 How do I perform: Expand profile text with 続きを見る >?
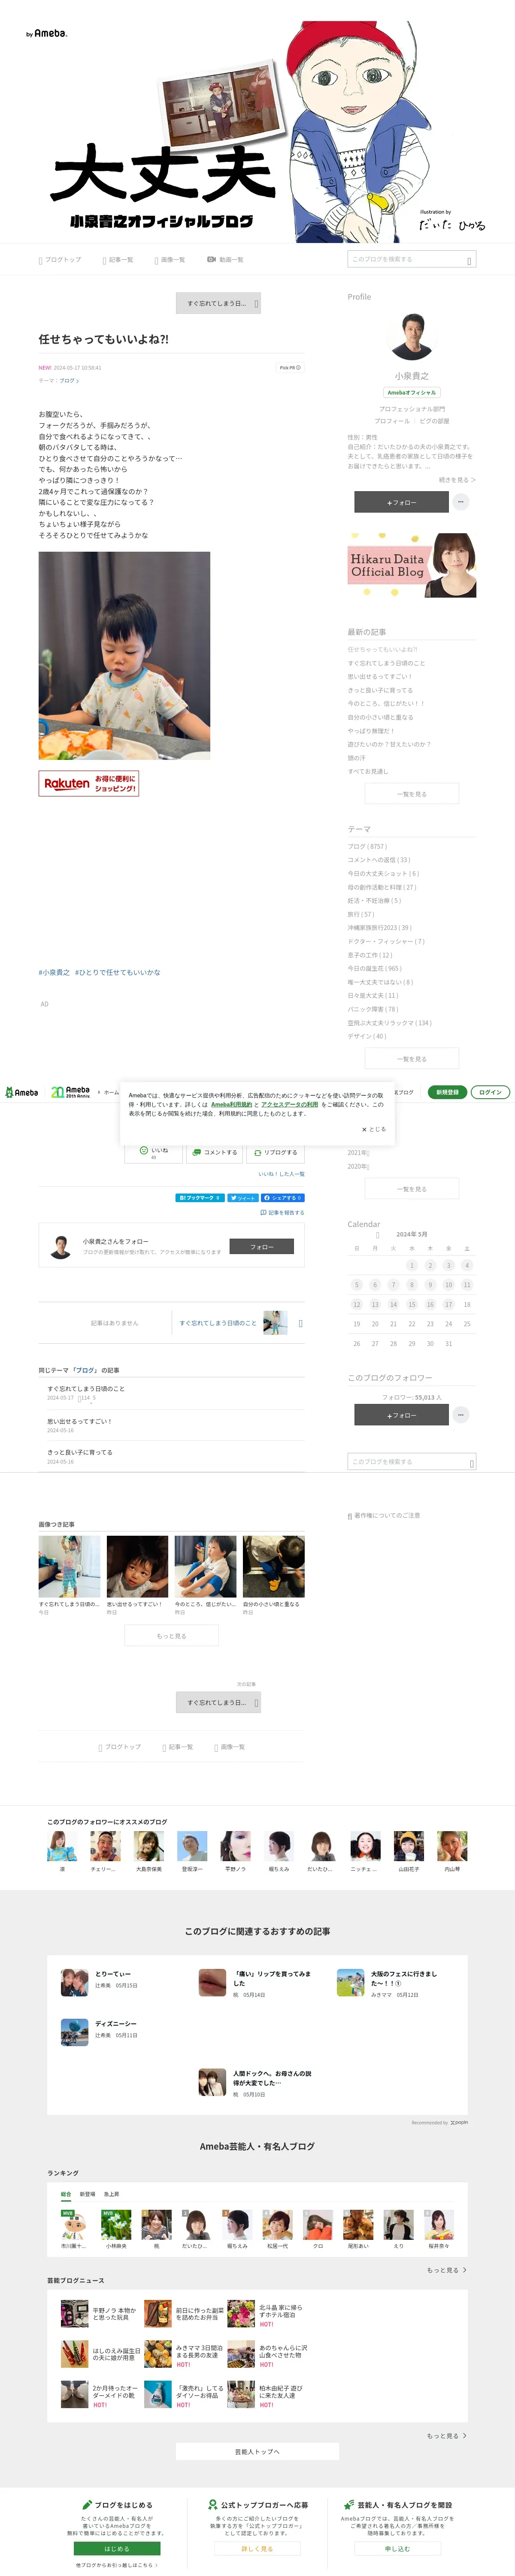coord(457,480)
